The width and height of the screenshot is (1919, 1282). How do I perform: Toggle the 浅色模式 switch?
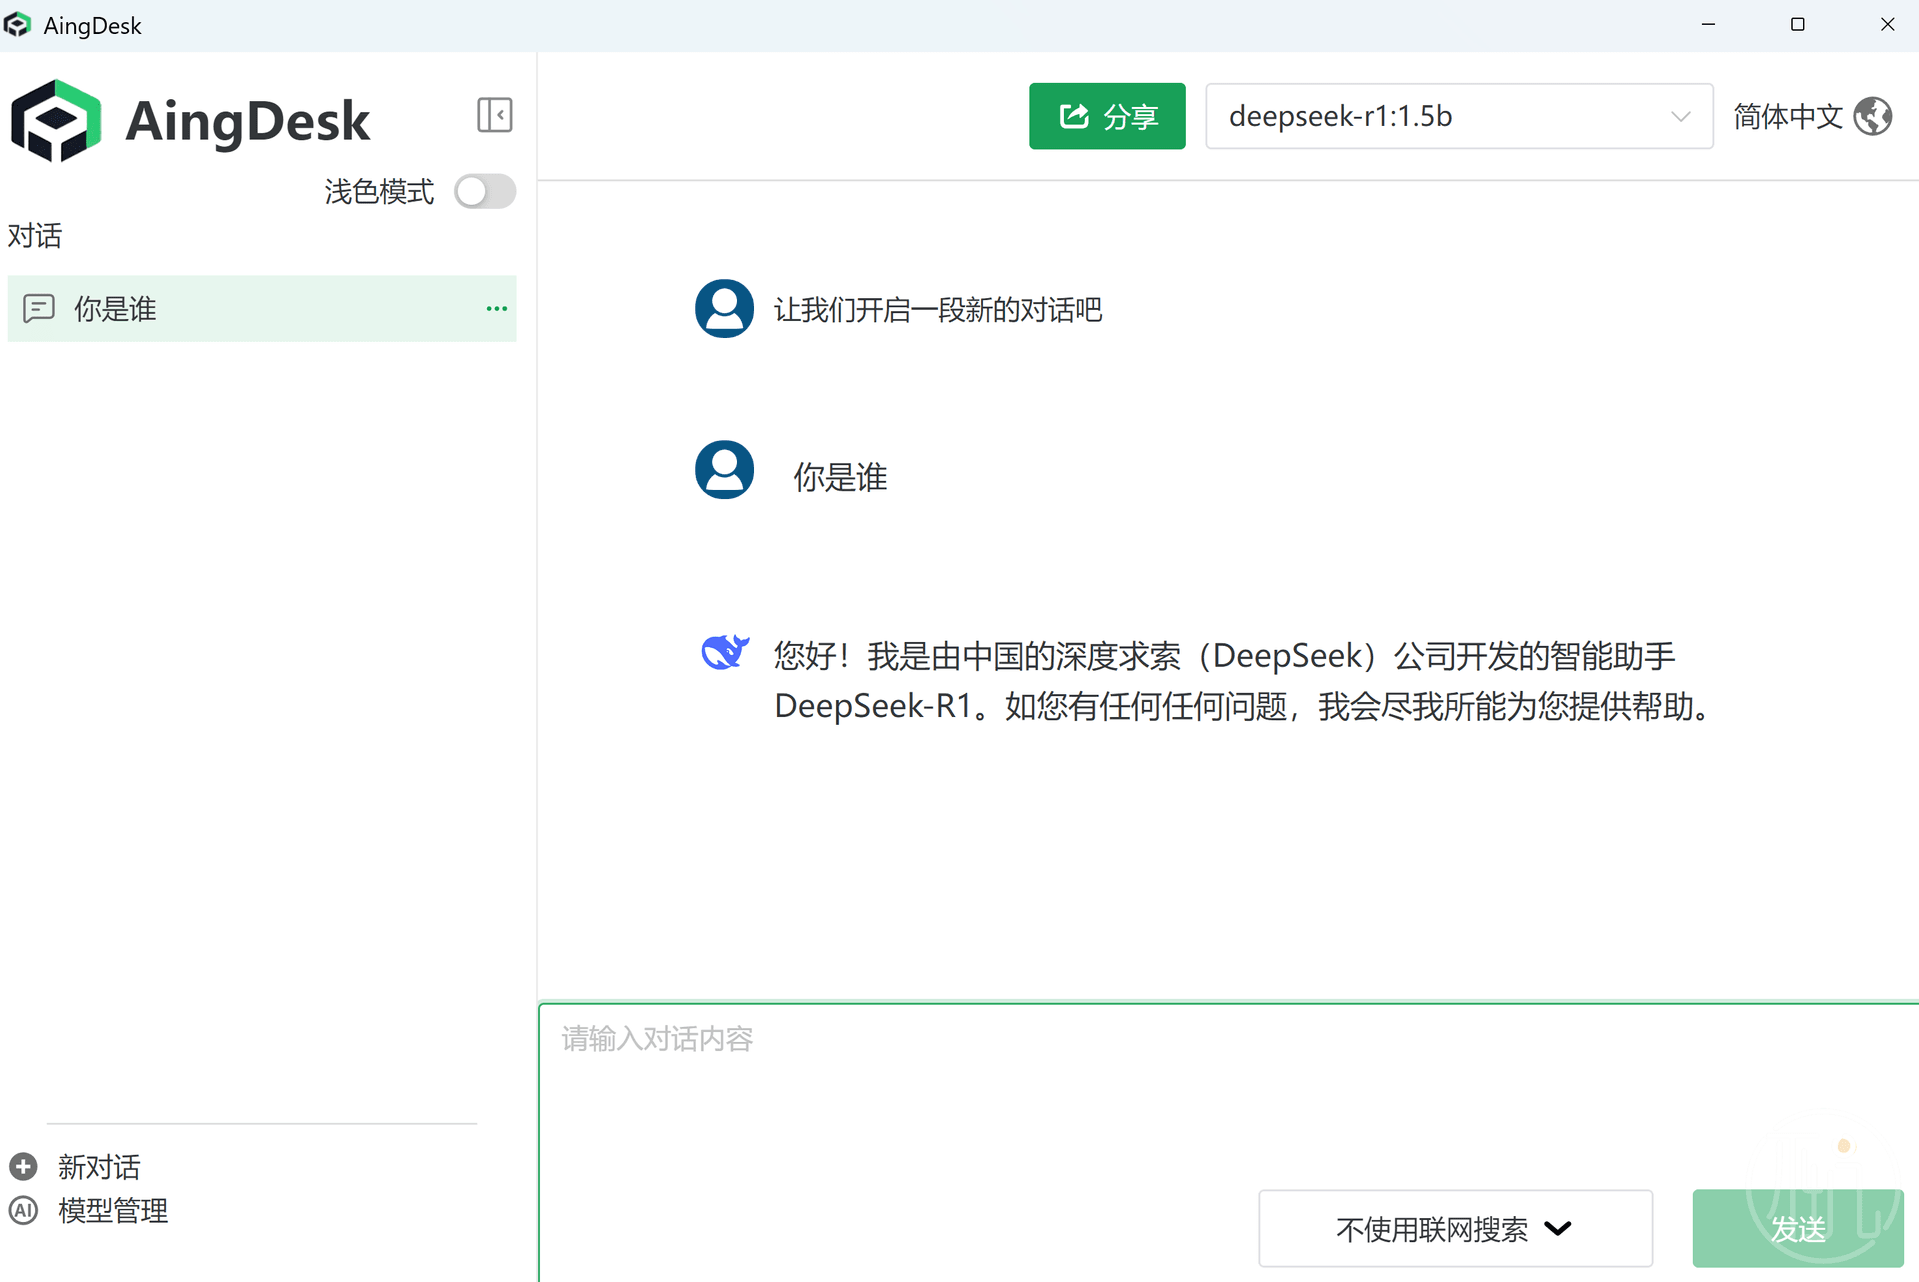485,191
